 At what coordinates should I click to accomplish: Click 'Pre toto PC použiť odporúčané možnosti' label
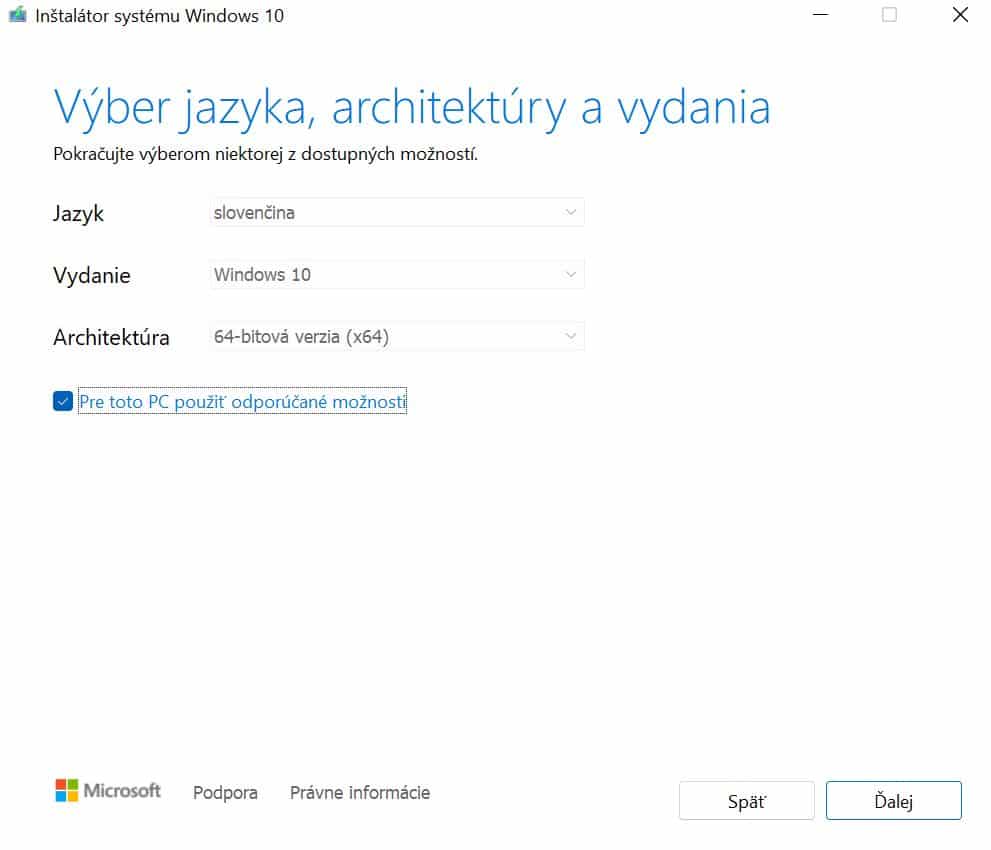click(243, 401)
